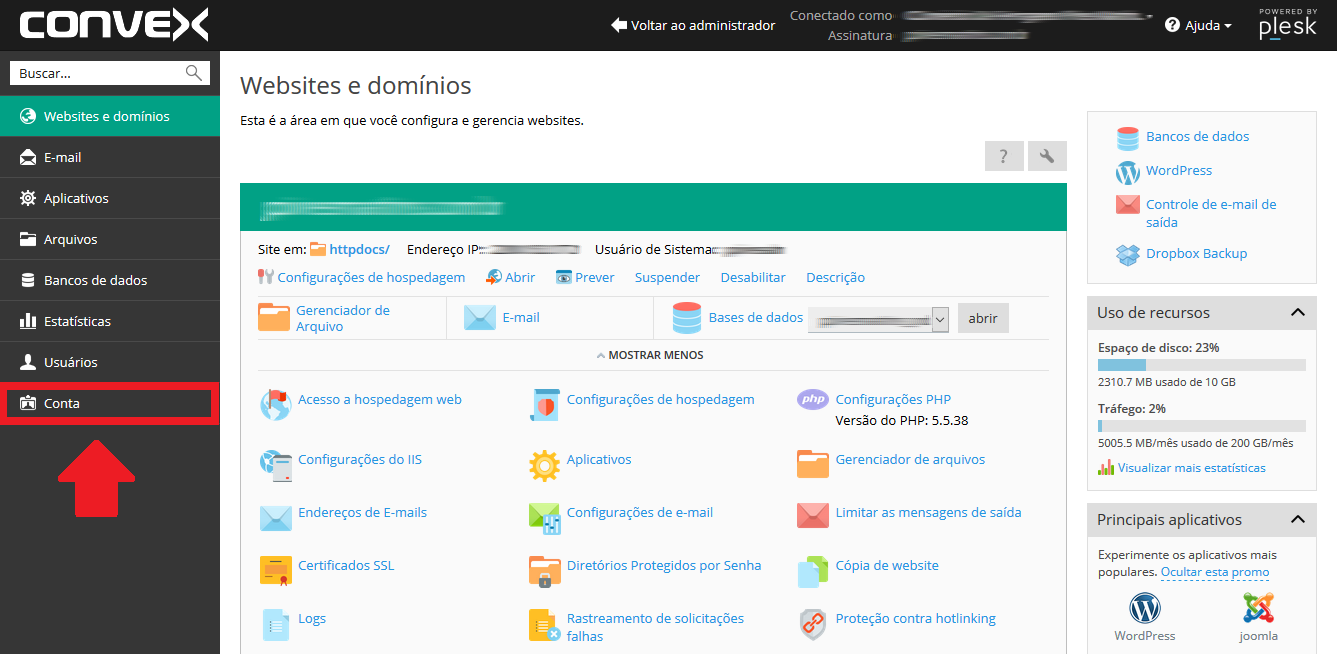Click the wrench settings button
This screenshot has height=654, width=1337.
(1047, 156)
